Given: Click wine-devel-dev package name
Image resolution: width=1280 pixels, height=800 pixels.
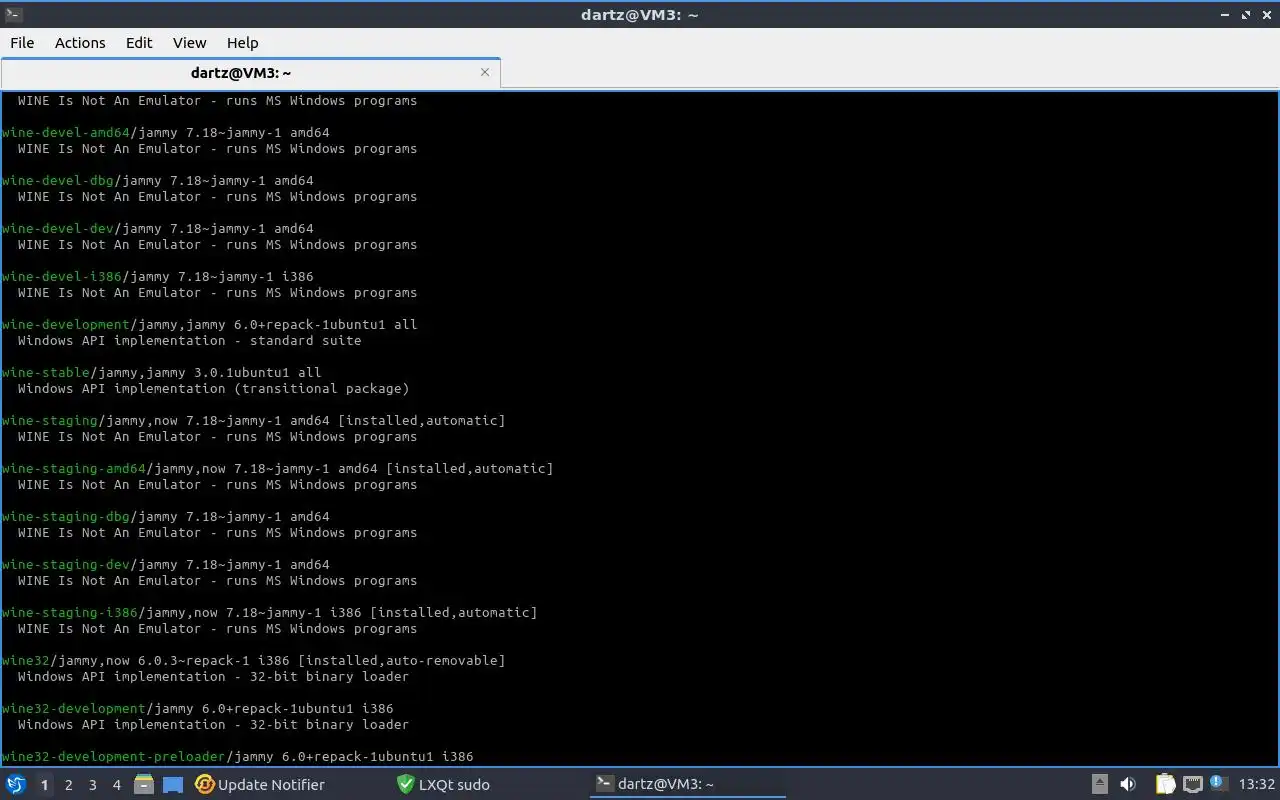Looking at the screenshot, I should (58, 229).
